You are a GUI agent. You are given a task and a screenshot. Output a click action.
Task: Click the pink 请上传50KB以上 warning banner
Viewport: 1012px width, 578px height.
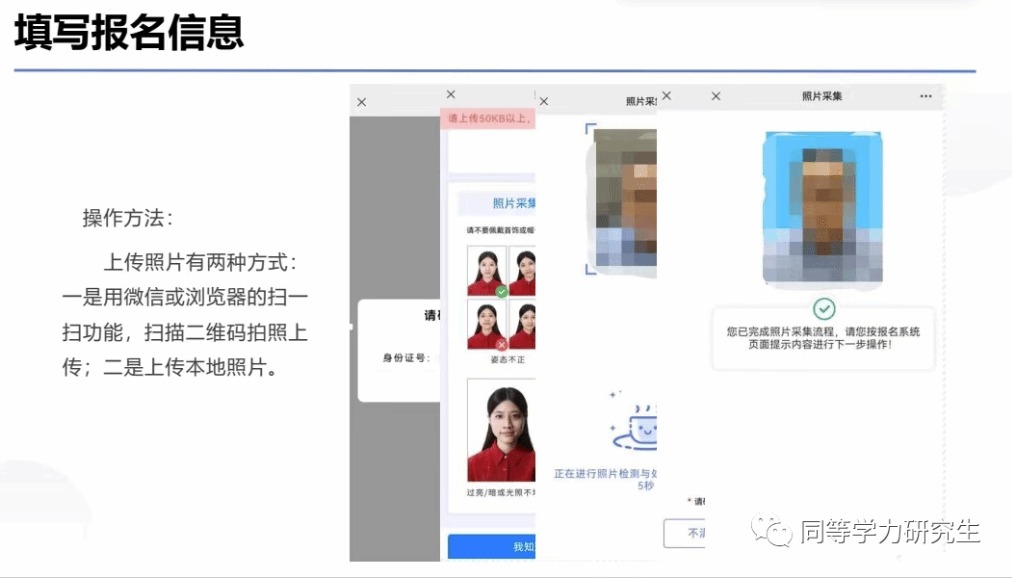point(489,119)
